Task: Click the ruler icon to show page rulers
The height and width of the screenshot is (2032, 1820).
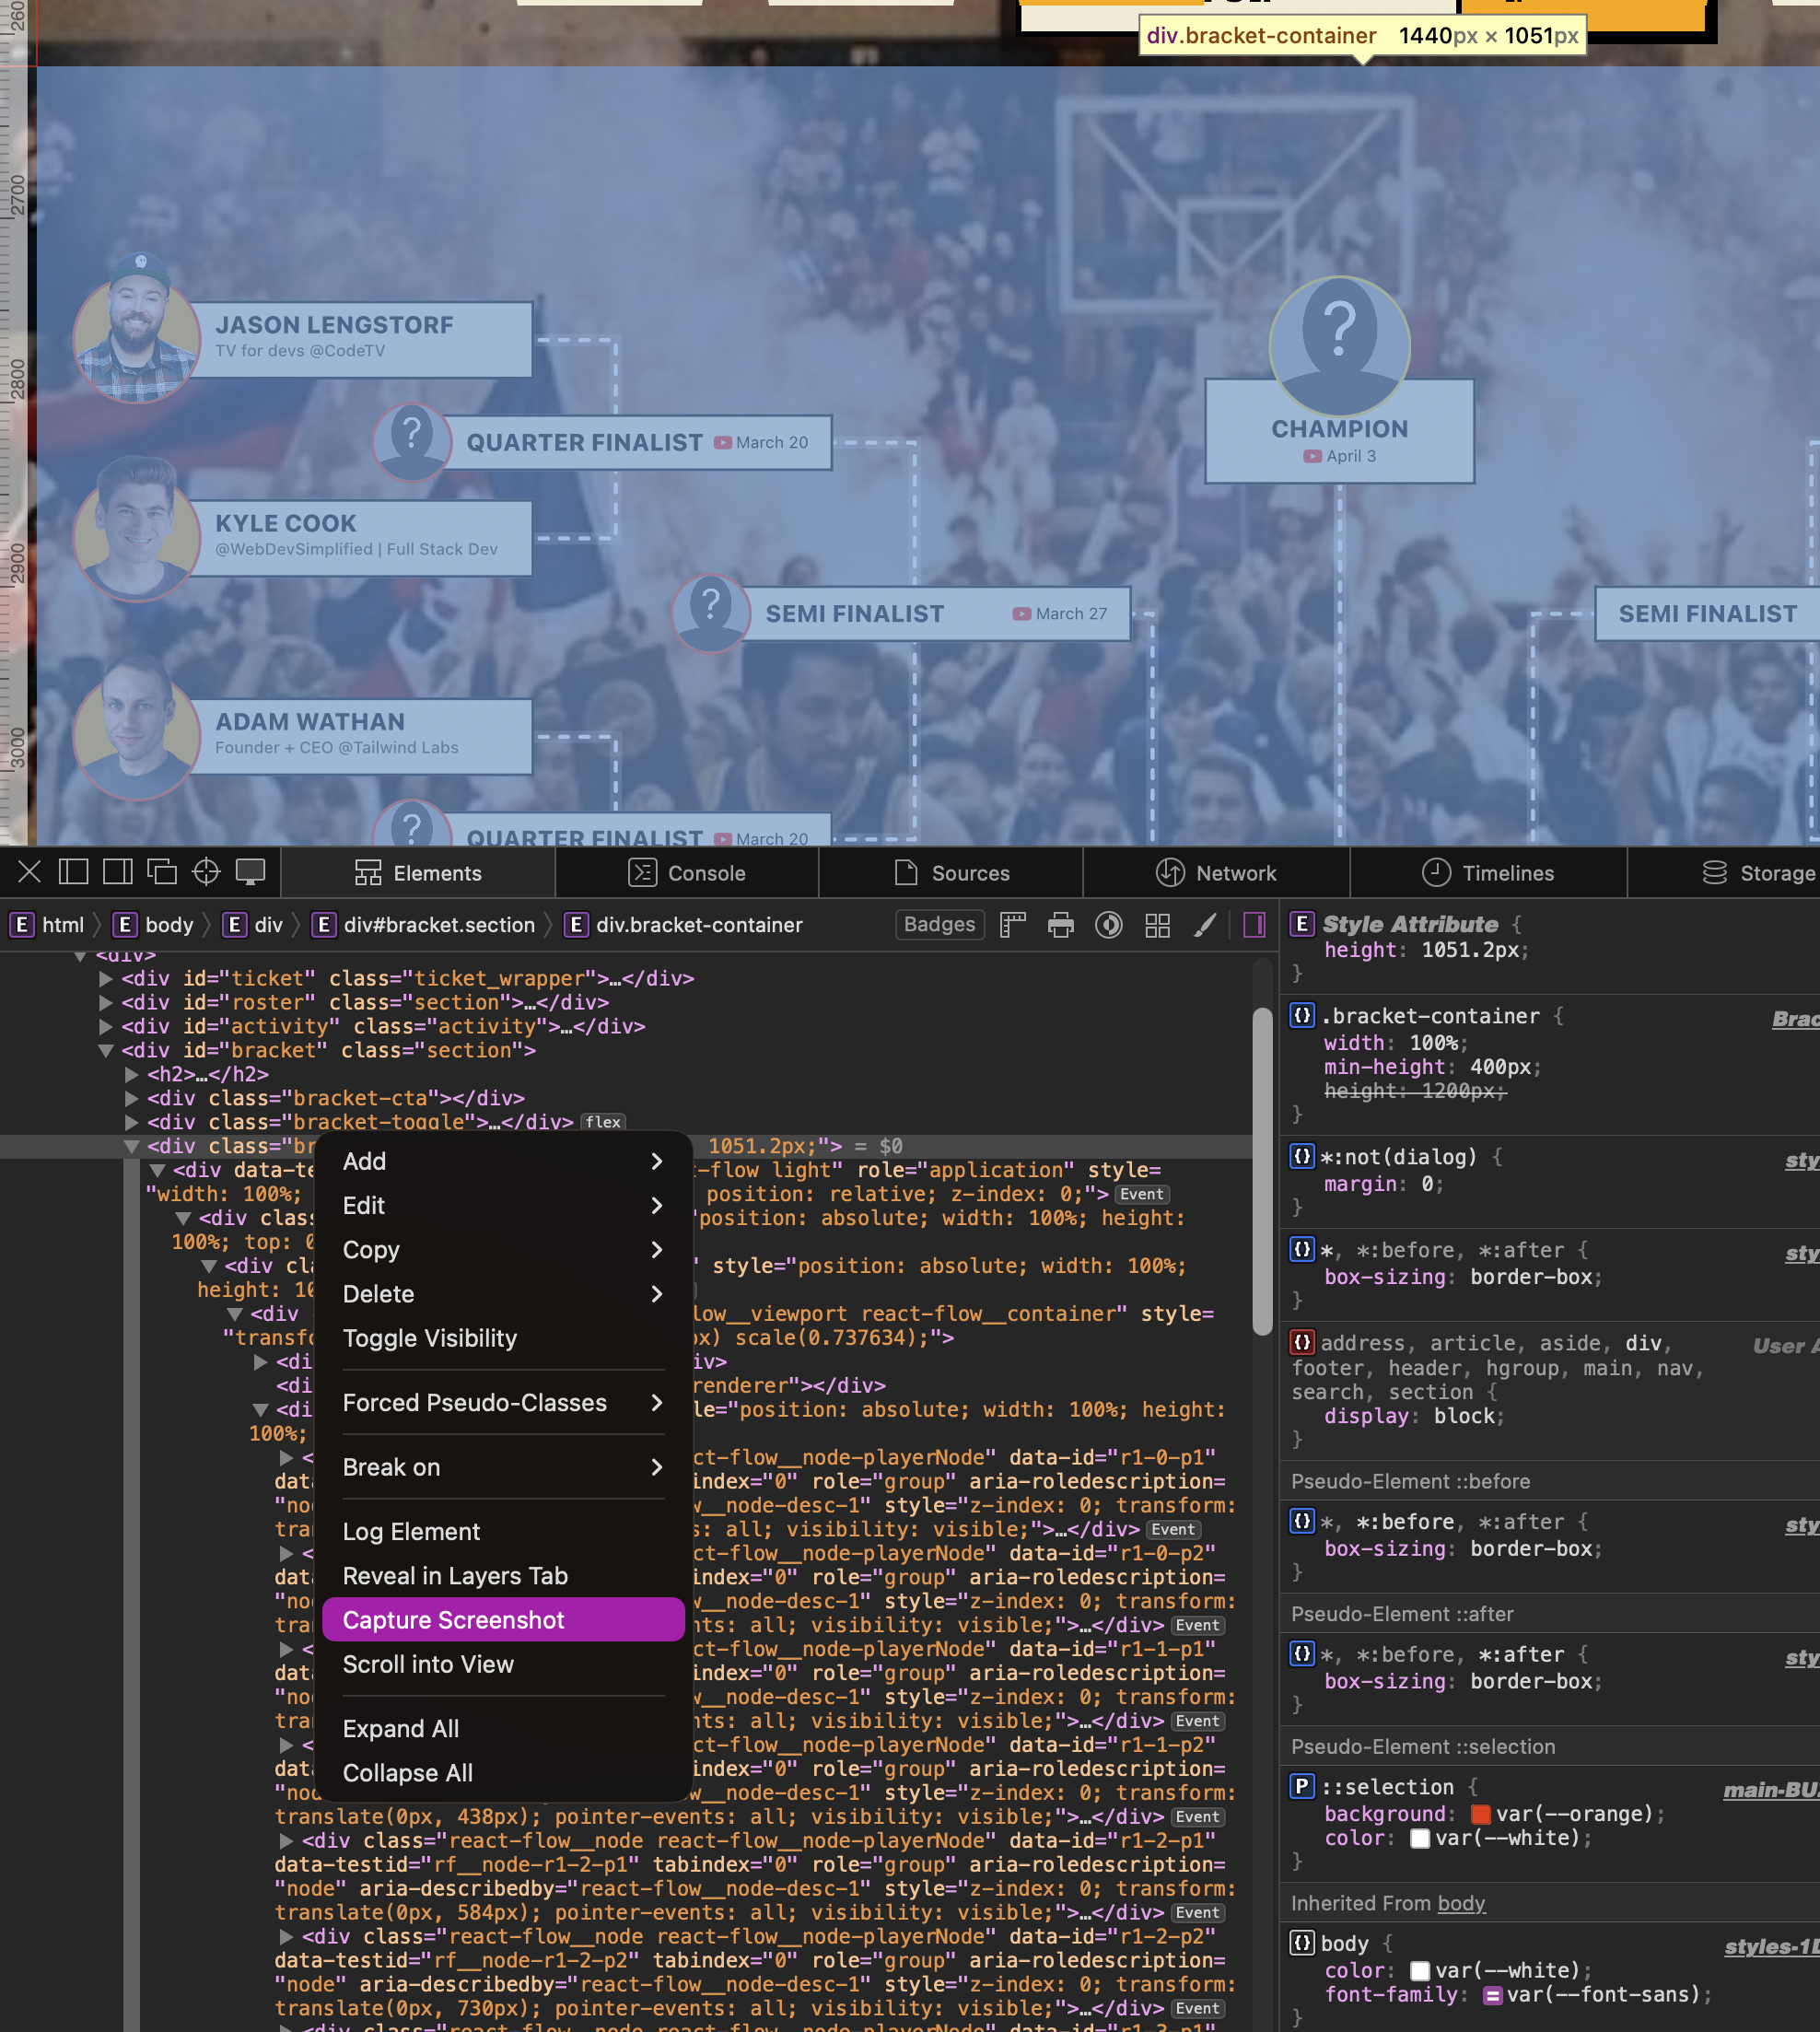Action: pos(1012,925)
